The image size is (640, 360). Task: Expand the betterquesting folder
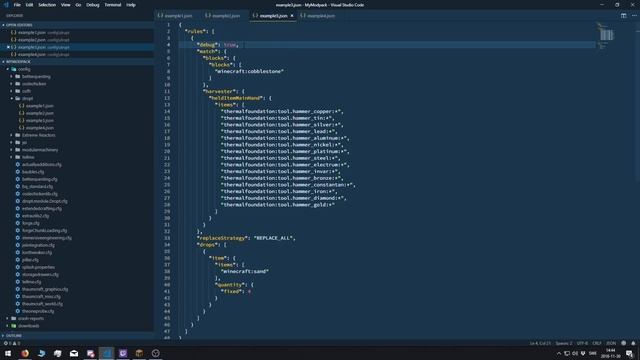(12, 77)
